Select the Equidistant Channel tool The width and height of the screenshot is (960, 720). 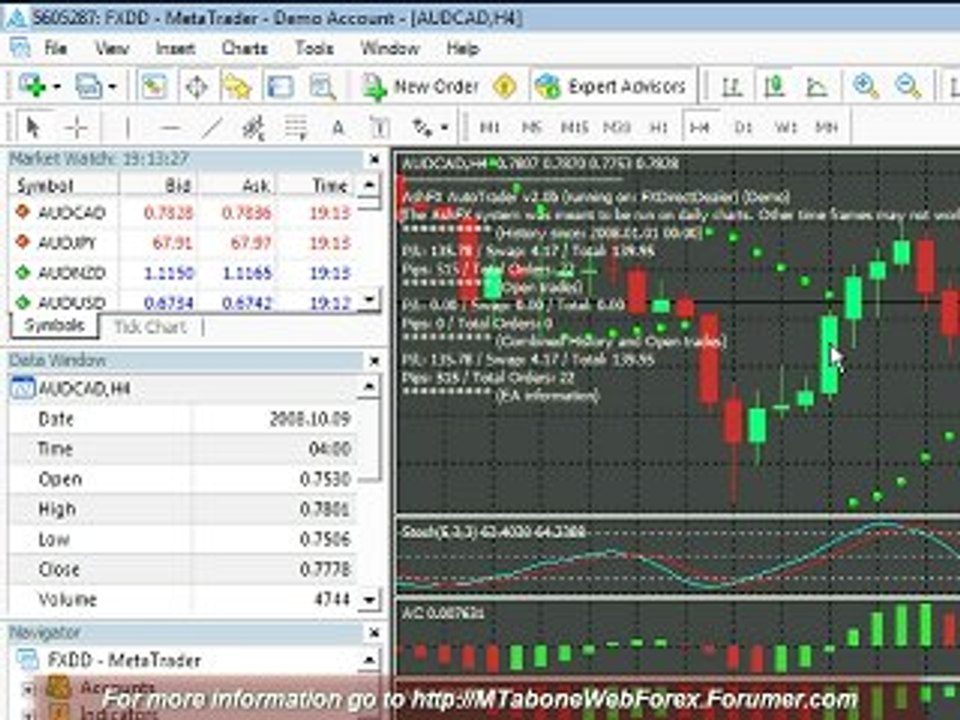click(x=253, y=127)
